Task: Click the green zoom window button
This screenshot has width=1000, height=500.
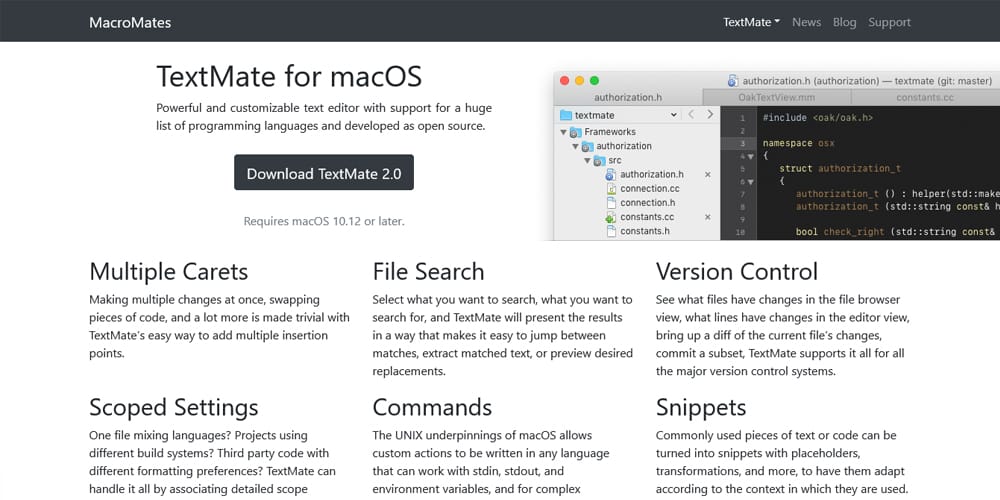Action: click(594, 81)
